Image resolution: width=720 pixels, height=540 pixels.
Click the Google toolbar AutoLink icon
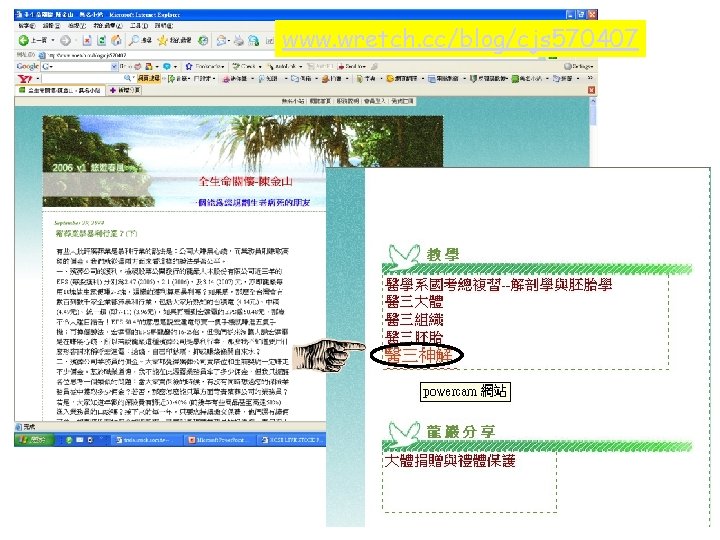[x=270, y=67]
